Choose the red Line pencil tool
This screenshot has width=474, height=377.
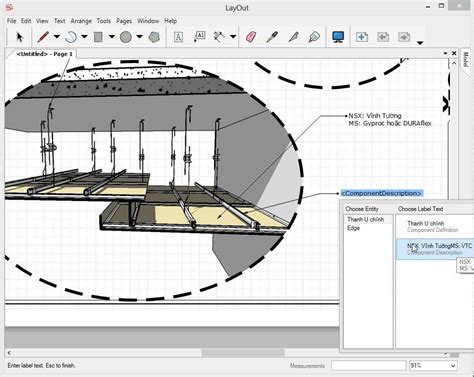43,37
